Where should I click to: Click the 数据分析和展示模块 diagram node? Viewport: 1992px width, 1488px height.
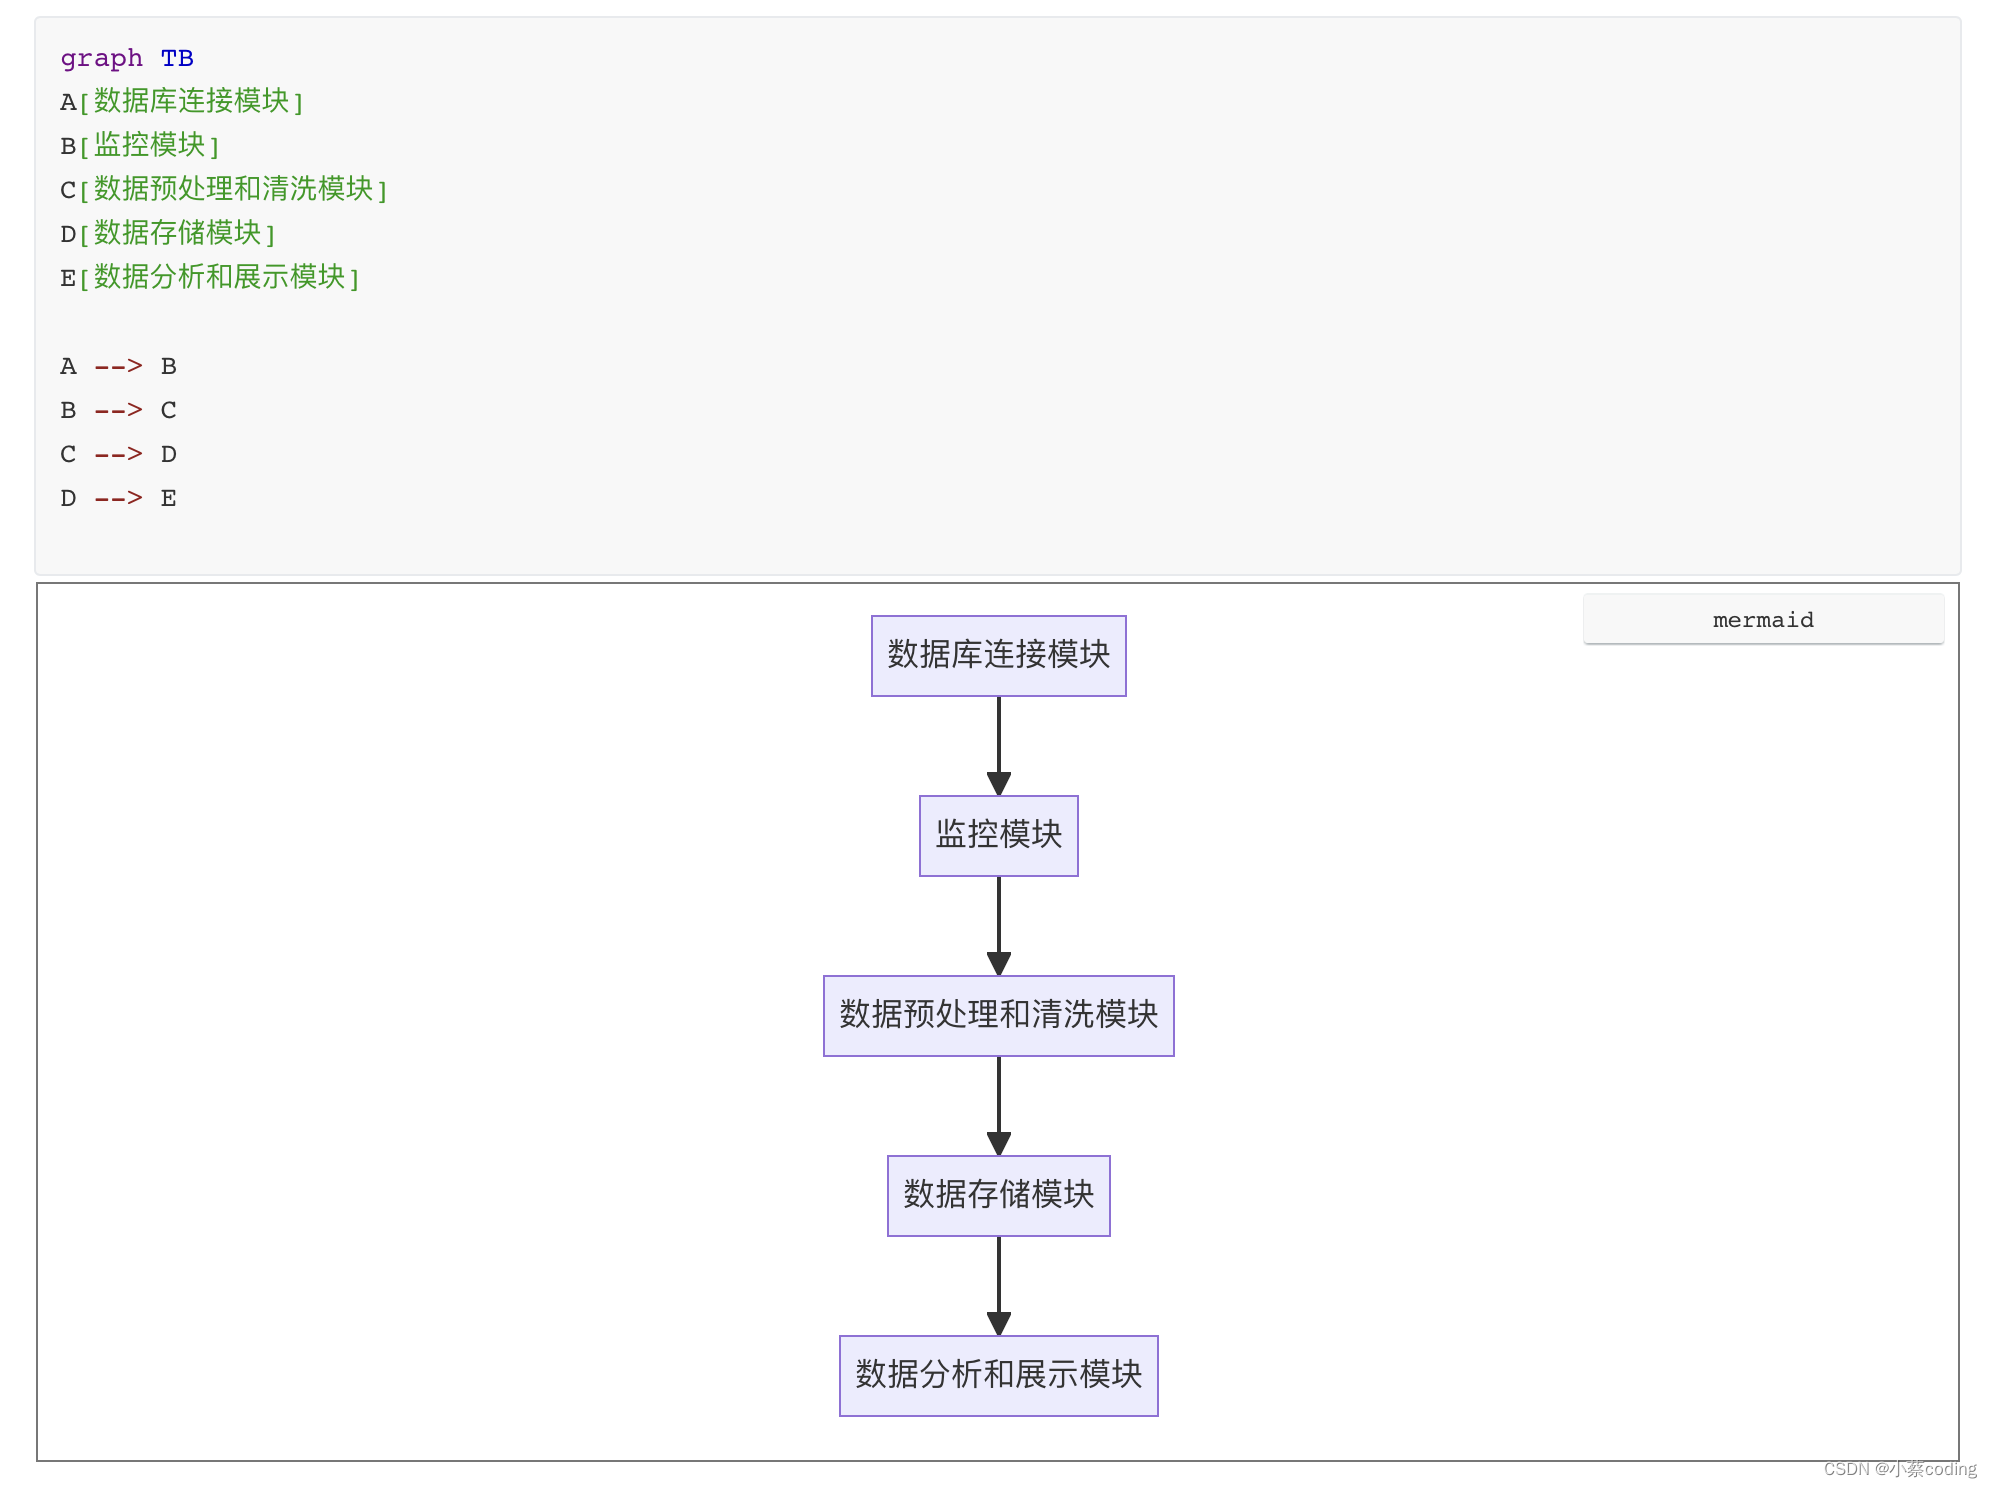click(x=998, y=1375)
